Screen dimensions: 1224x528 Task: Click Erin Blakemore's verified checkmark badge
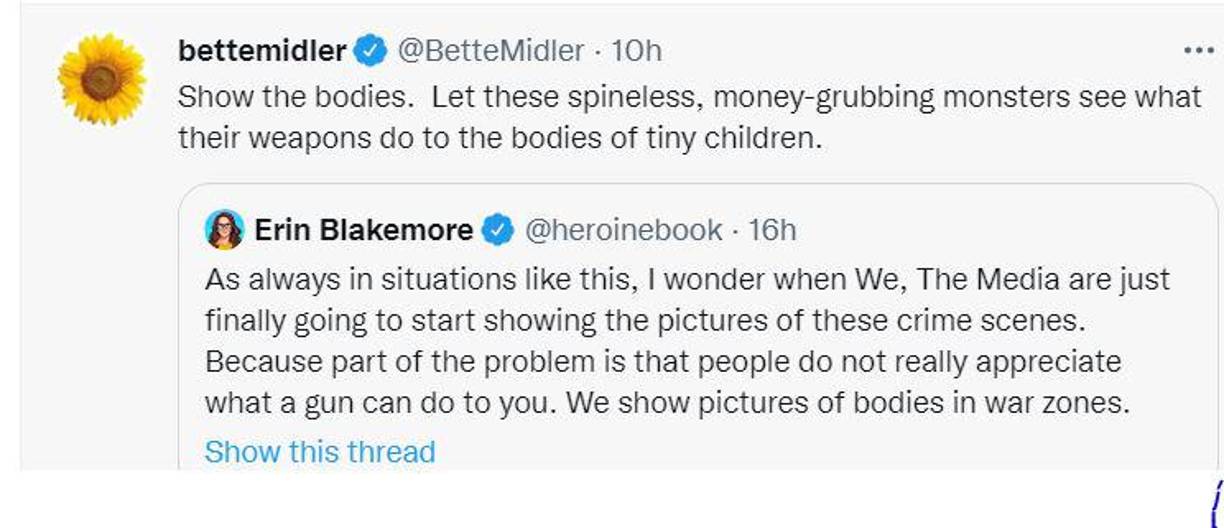[x=497, y=231]
